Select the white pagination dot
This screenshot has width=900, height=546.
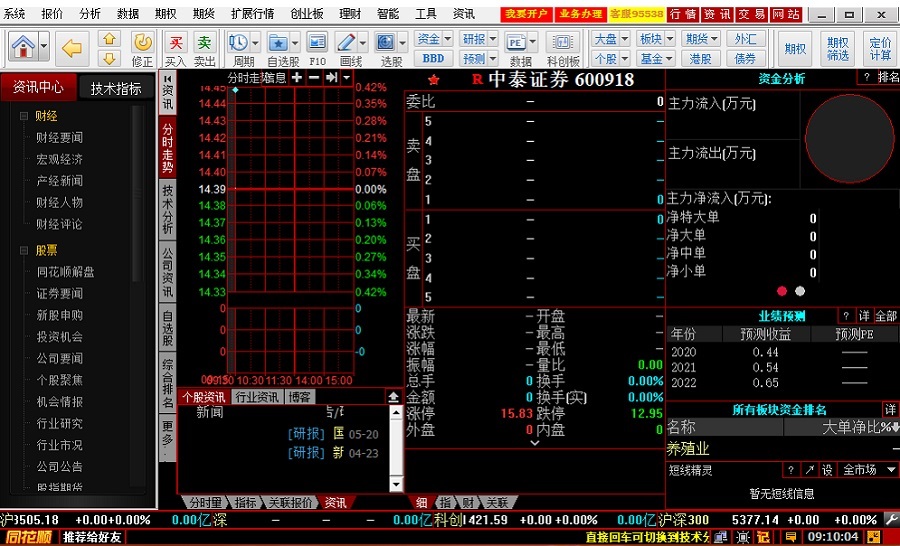[x=800, y=291]
